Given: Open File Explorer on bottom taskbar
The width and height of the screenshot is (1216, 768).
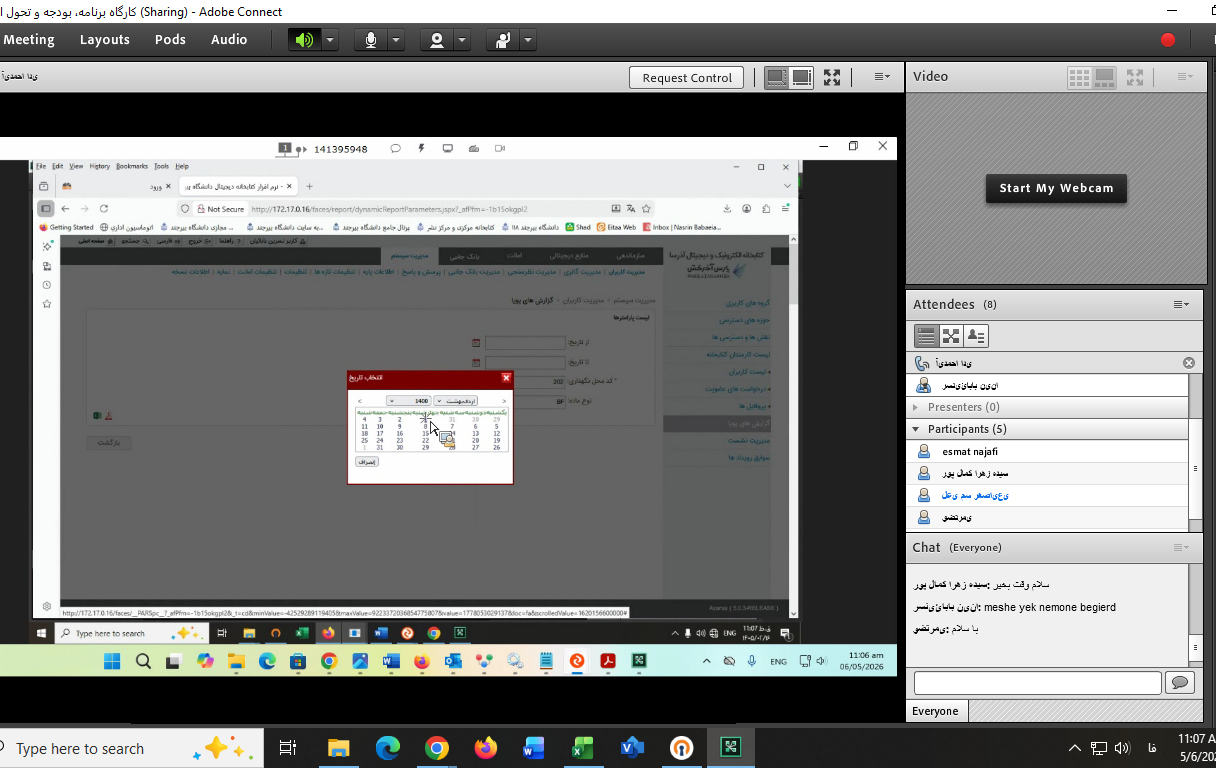Looking at the screenshot, I should pyautogui.click(x=339, y=749).
